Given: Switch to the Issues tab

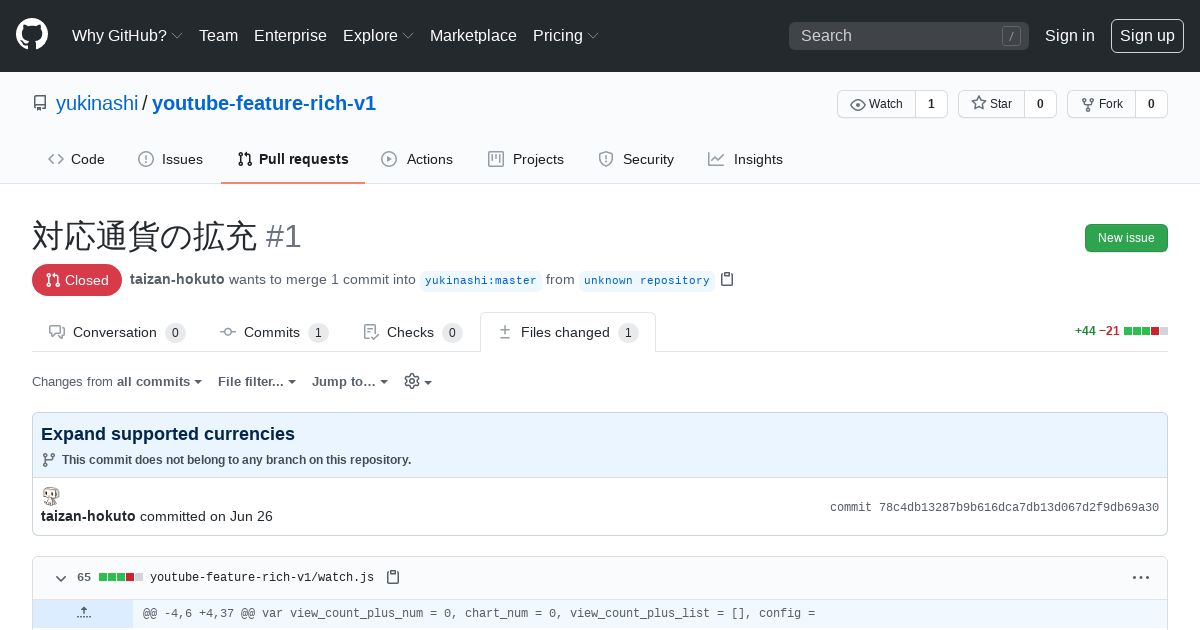Looking at the screenshot, I should coord(170,159).
